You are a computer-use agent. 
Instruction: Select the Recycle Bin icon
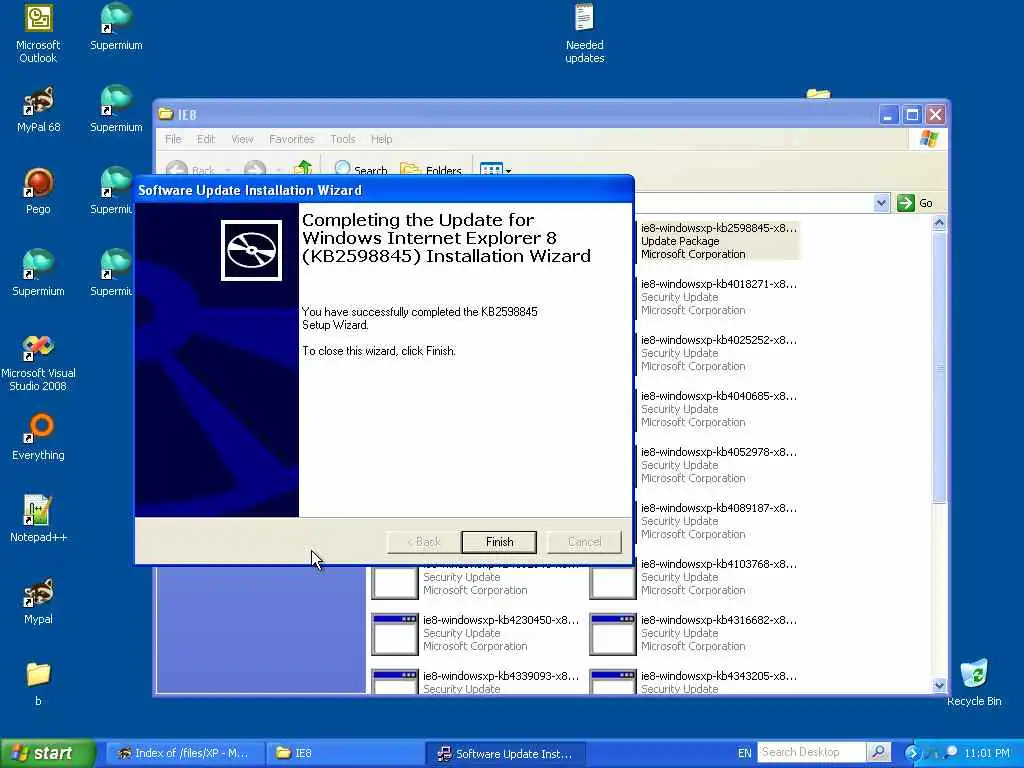(x=974, y=683)
